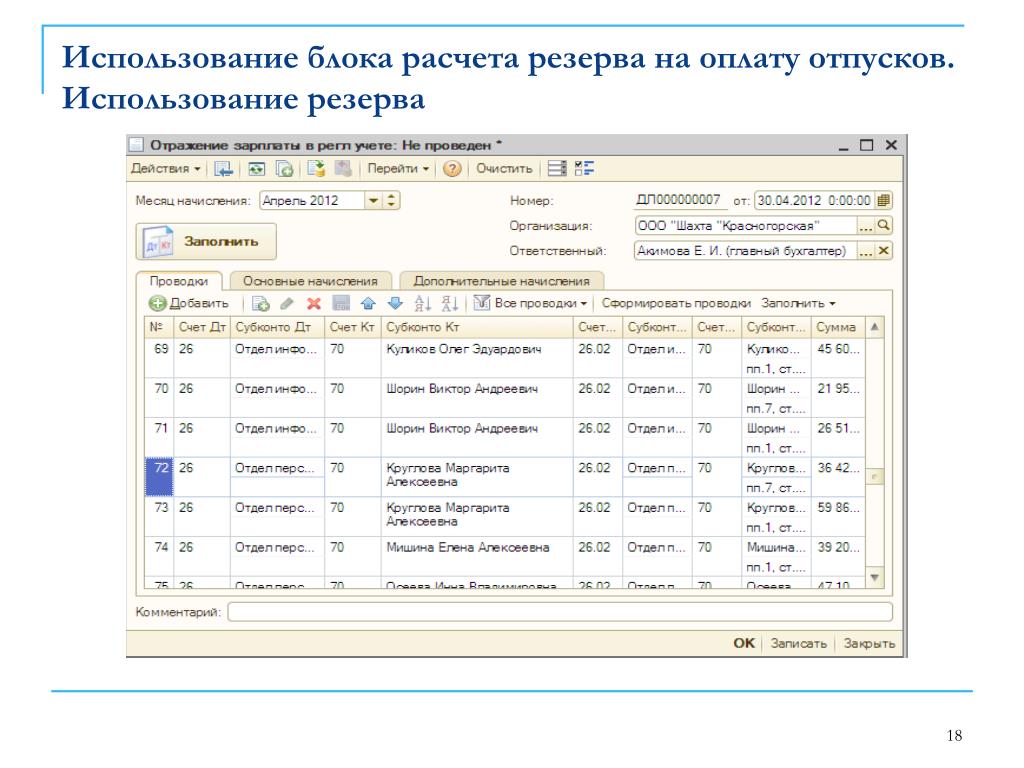Screen dimensions: 1024x768
Task: Click the Записать button
Action: point(799,643)
